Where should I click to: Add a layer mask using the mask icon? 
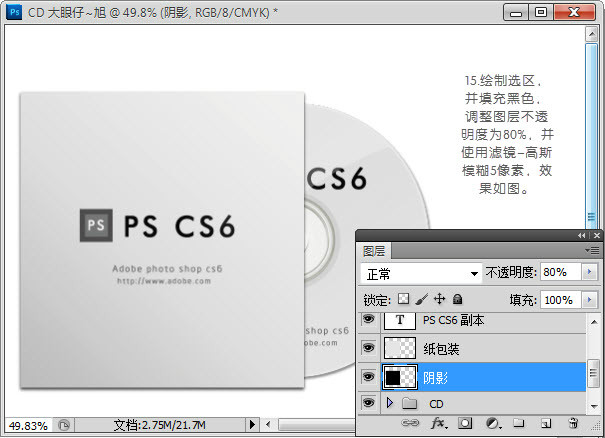point(465,424)
